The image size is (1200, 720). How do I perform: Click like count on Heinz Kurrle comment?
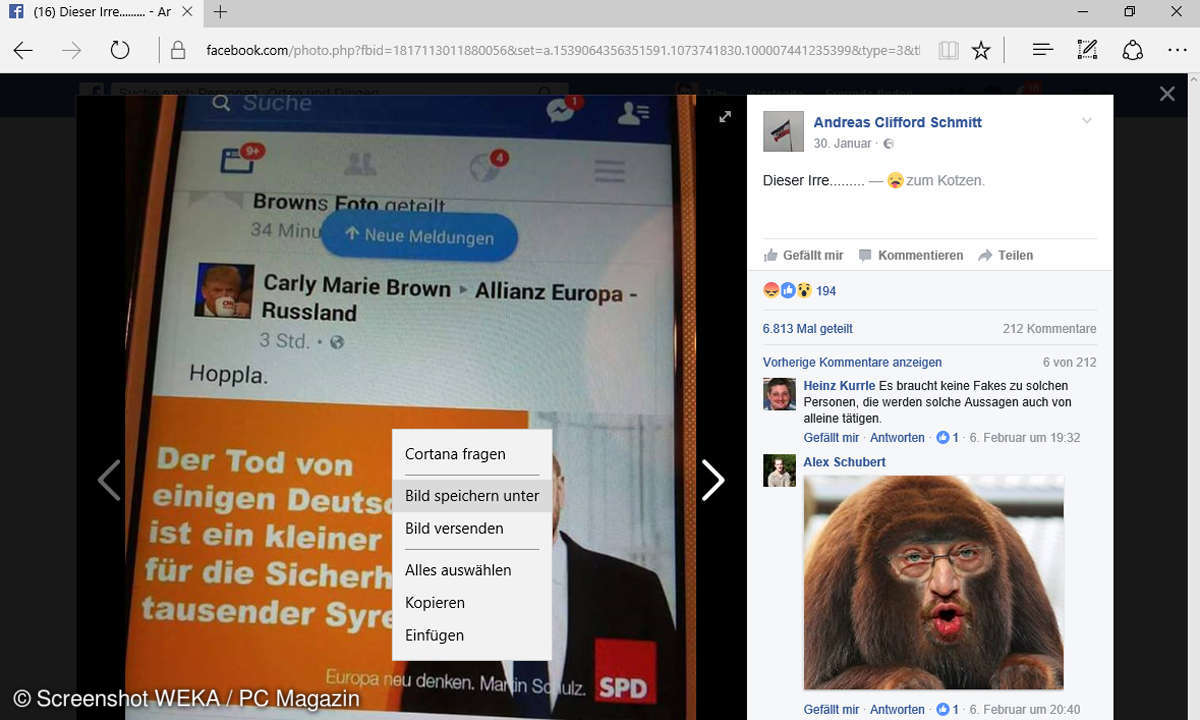pos(947,438)
